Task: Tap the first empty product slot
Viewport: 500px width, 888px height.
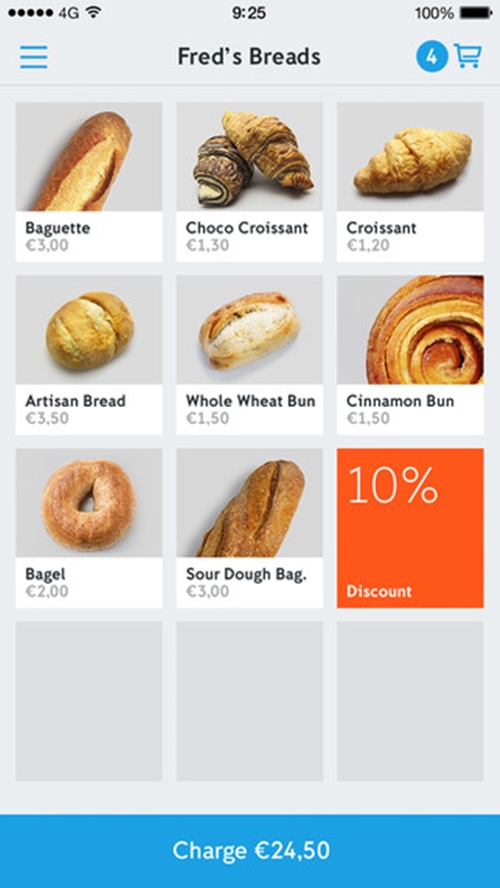Action: click(89, 701)
